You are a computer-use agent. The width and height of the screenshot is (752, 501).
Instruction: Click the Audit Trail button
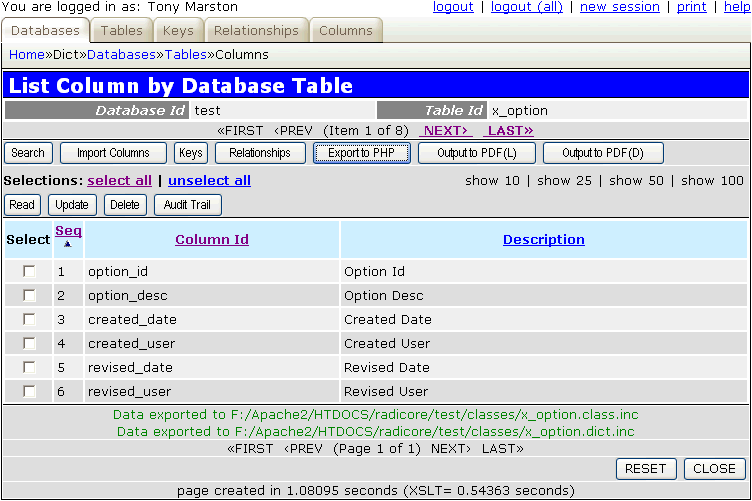188,205
